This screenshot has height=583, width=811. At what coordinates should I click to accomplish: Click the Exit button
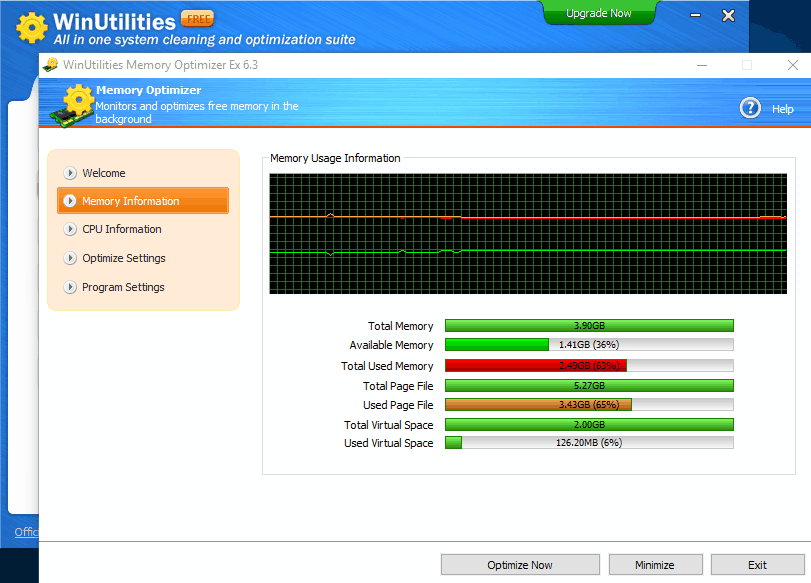(758, 565)
